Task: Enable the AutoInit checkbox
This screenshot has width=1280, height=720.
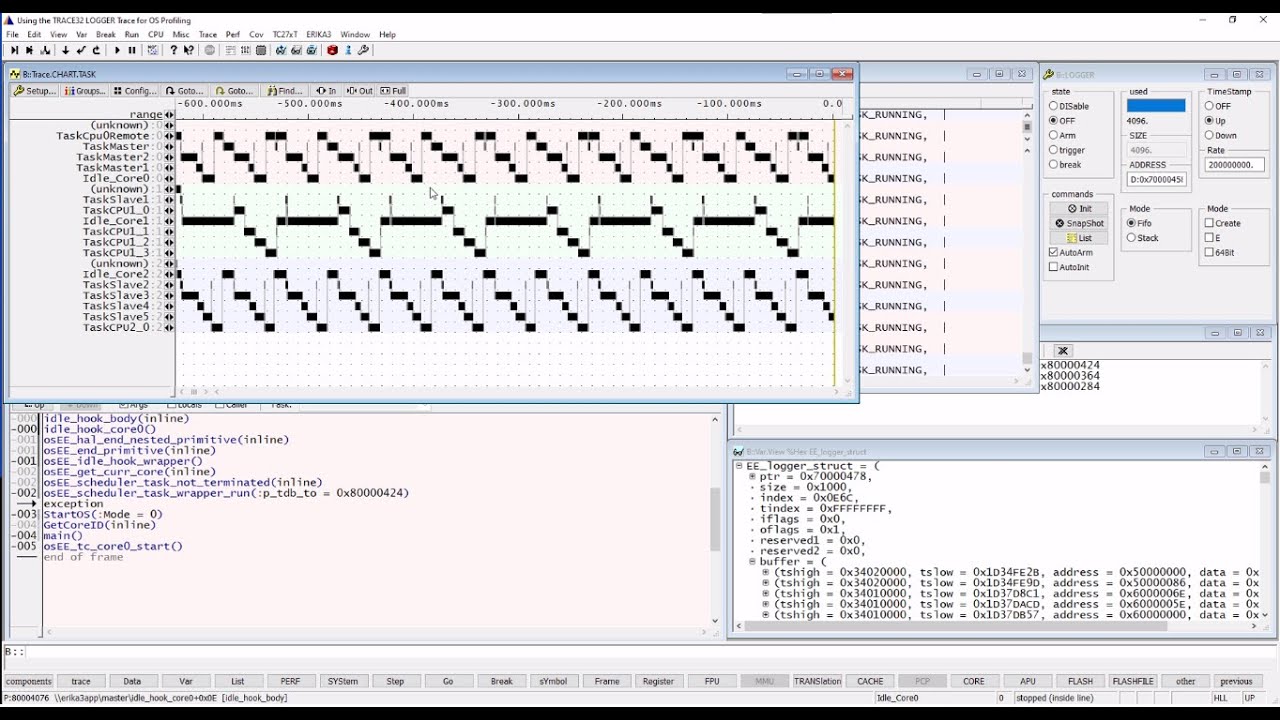Action: point(1069,267)
